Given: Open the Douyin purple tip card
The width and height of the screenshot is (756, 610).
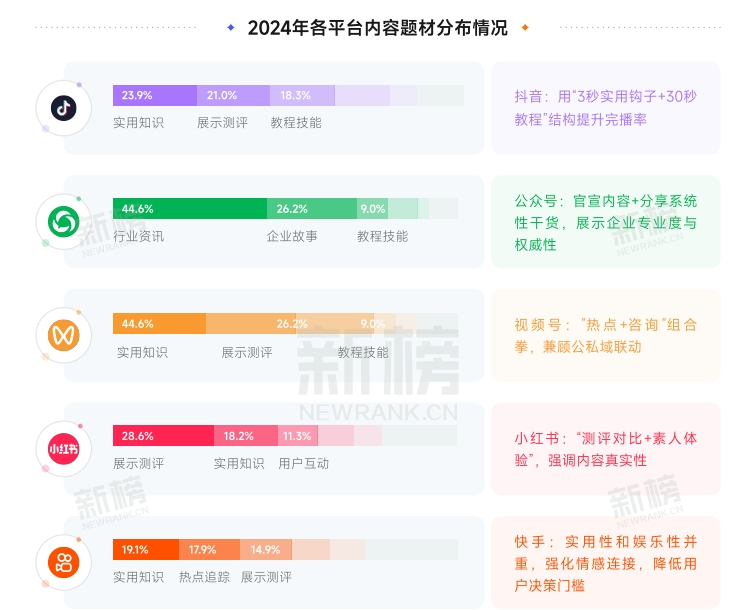Looking at the screenshot, I should pyautogui.click(x=606, y=108).
